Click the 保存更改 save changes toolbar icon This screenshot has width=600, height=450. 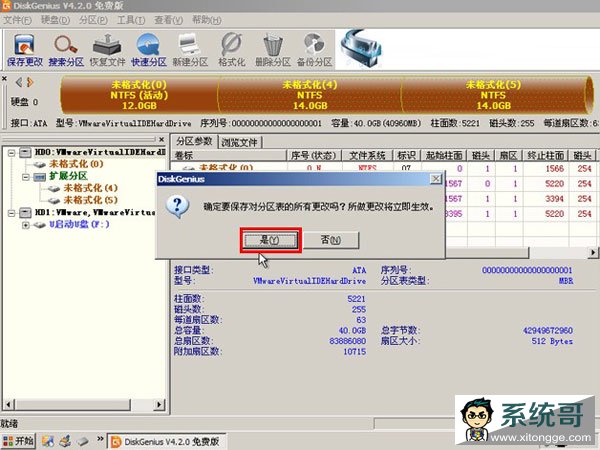(25, 50)
